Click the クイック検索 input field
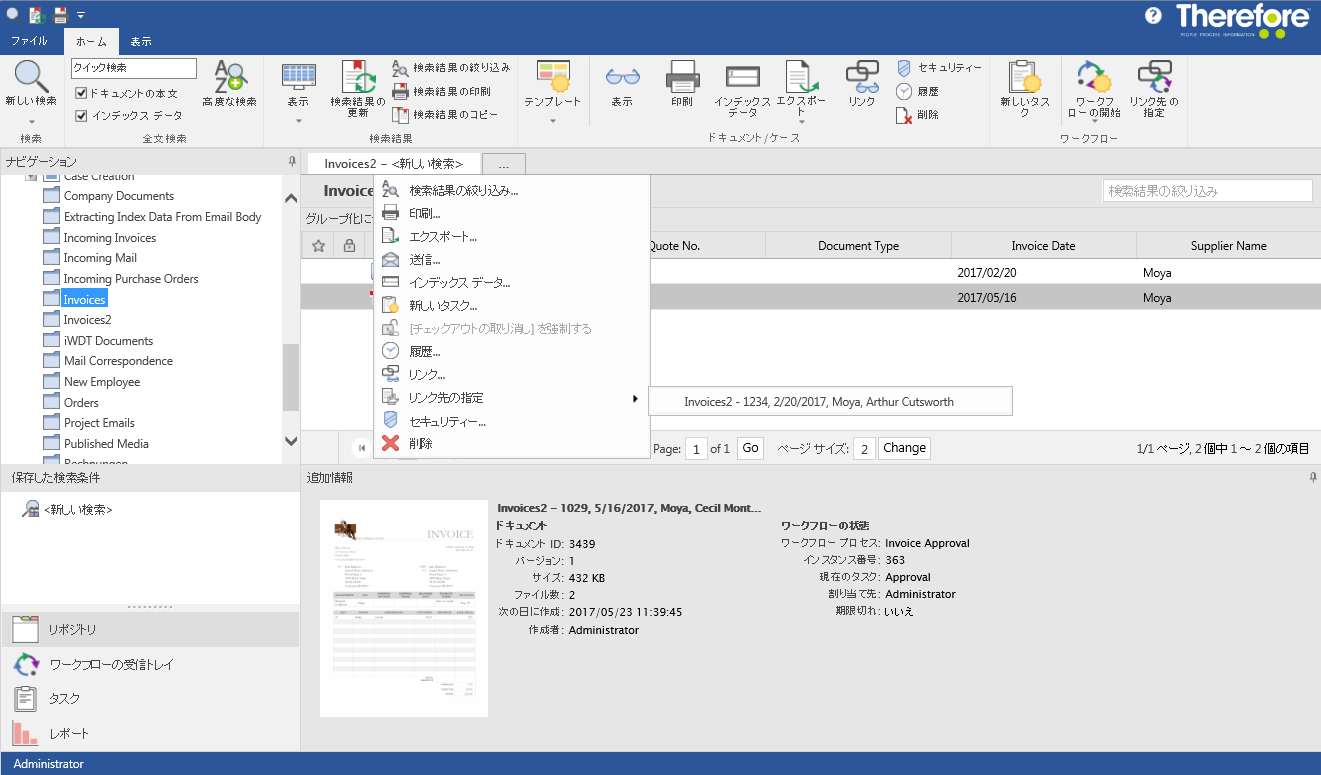The image size is (1321, 775). (133, 68)
